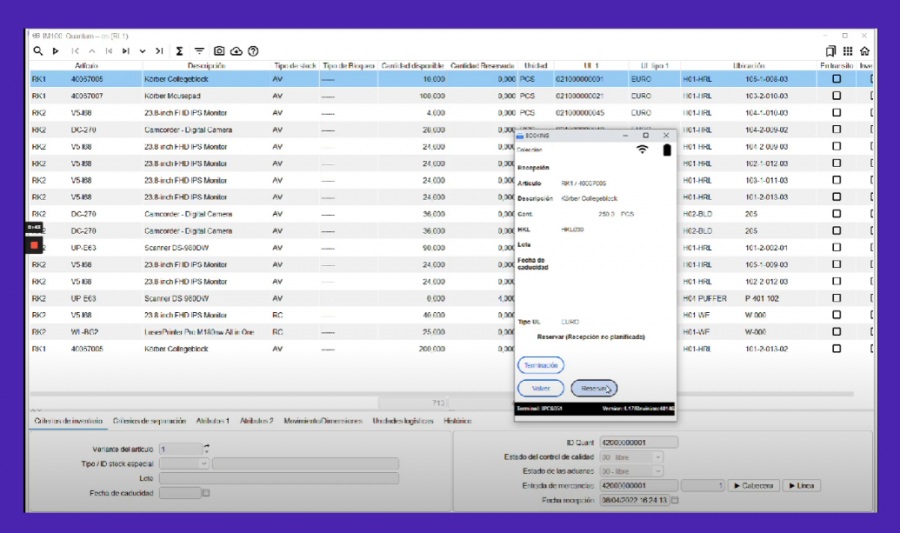The image size is (900, 533).
Task: Click the Reservar button in Booking window
Action: (594, 388)
